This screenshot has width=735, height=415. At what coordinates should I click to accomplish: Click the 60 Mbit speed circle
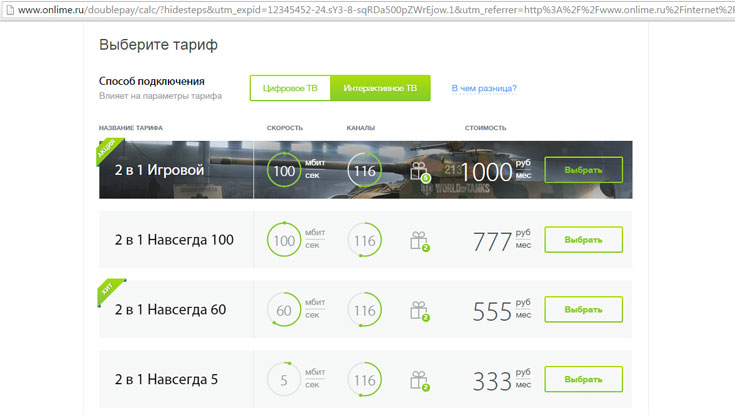[285, 311]
